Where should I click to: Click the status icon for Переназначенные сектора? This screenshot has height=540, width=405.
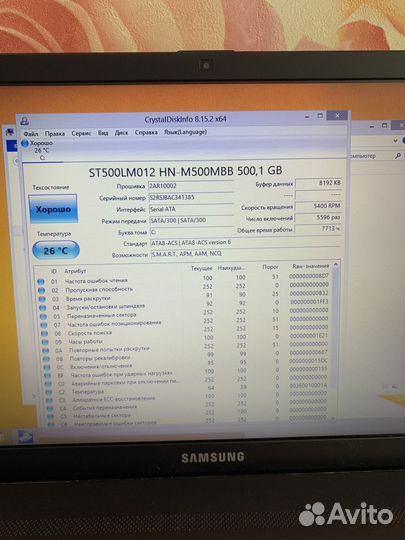click(43, 316)
